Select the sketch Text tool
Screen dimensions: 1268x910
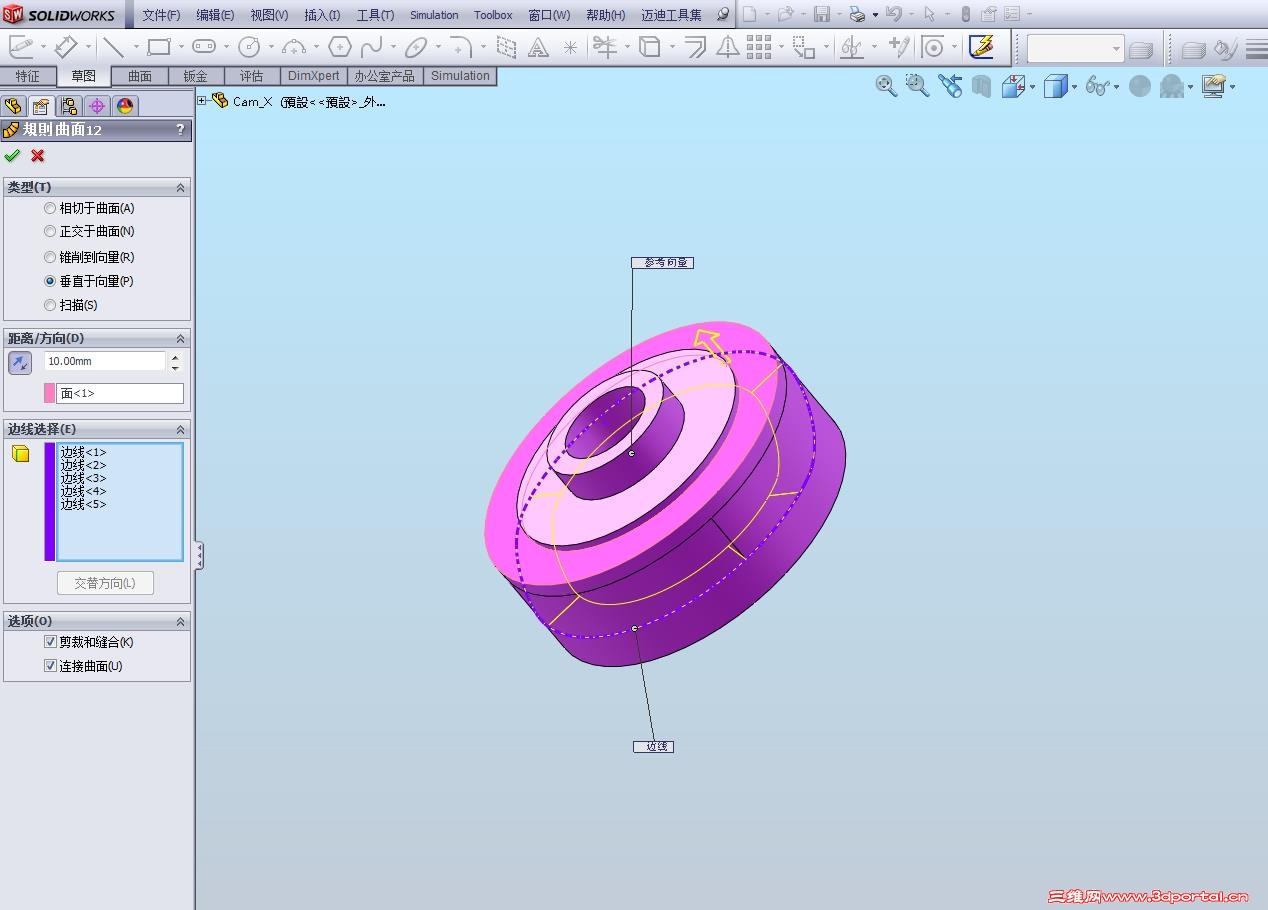click(x=538, y=46)
